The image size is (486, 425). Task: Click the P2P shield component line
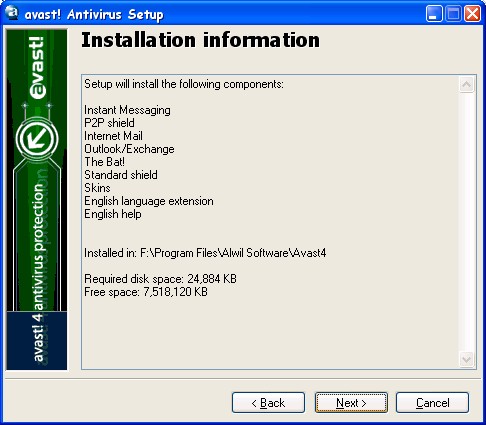click(x=109, y=123)
